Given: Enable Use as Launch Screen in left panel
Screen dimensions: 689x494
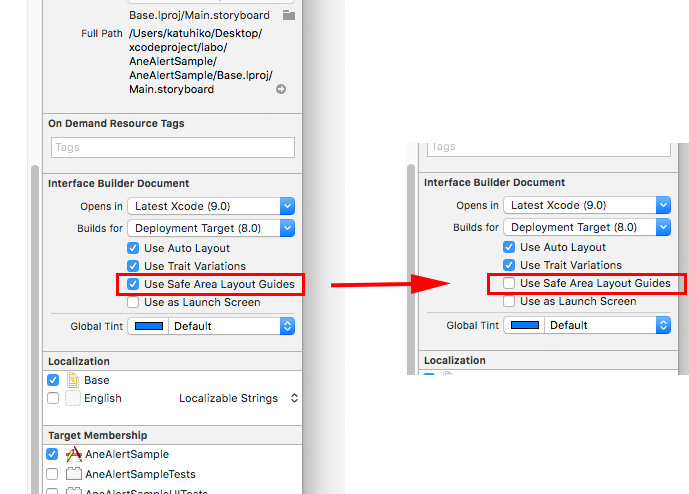Looking at the screenshot, I should [x=133, y=302].
